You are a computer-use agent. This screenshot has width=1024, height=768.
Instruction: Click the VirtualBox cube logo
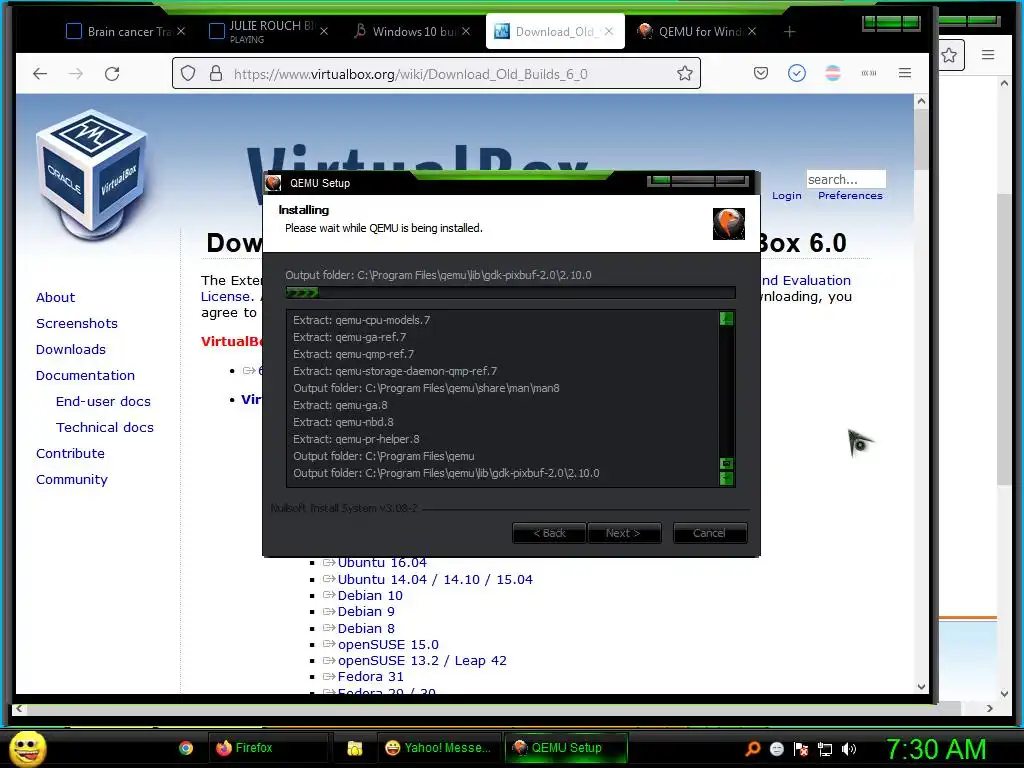click(x=91, y=175)
